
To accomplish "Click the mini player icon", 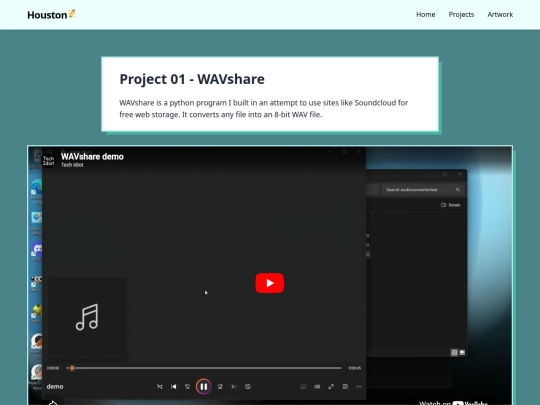I will click(x=345, y=386).
